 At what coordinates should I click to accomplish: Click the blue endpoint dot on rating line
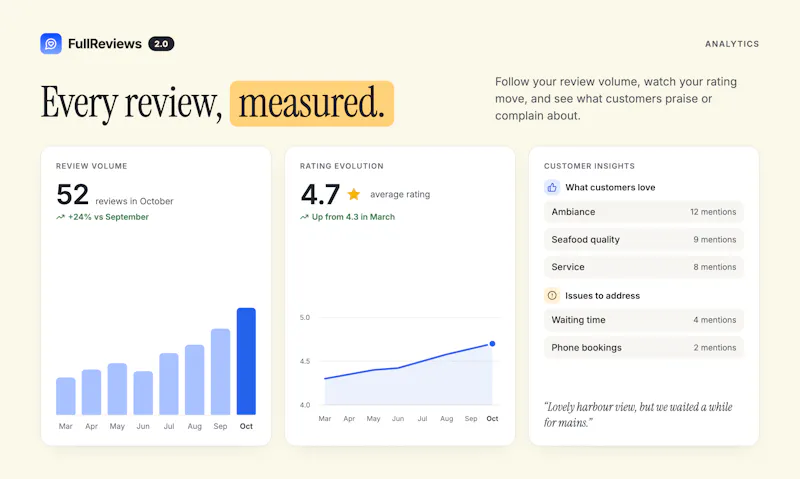coord(492,344)
